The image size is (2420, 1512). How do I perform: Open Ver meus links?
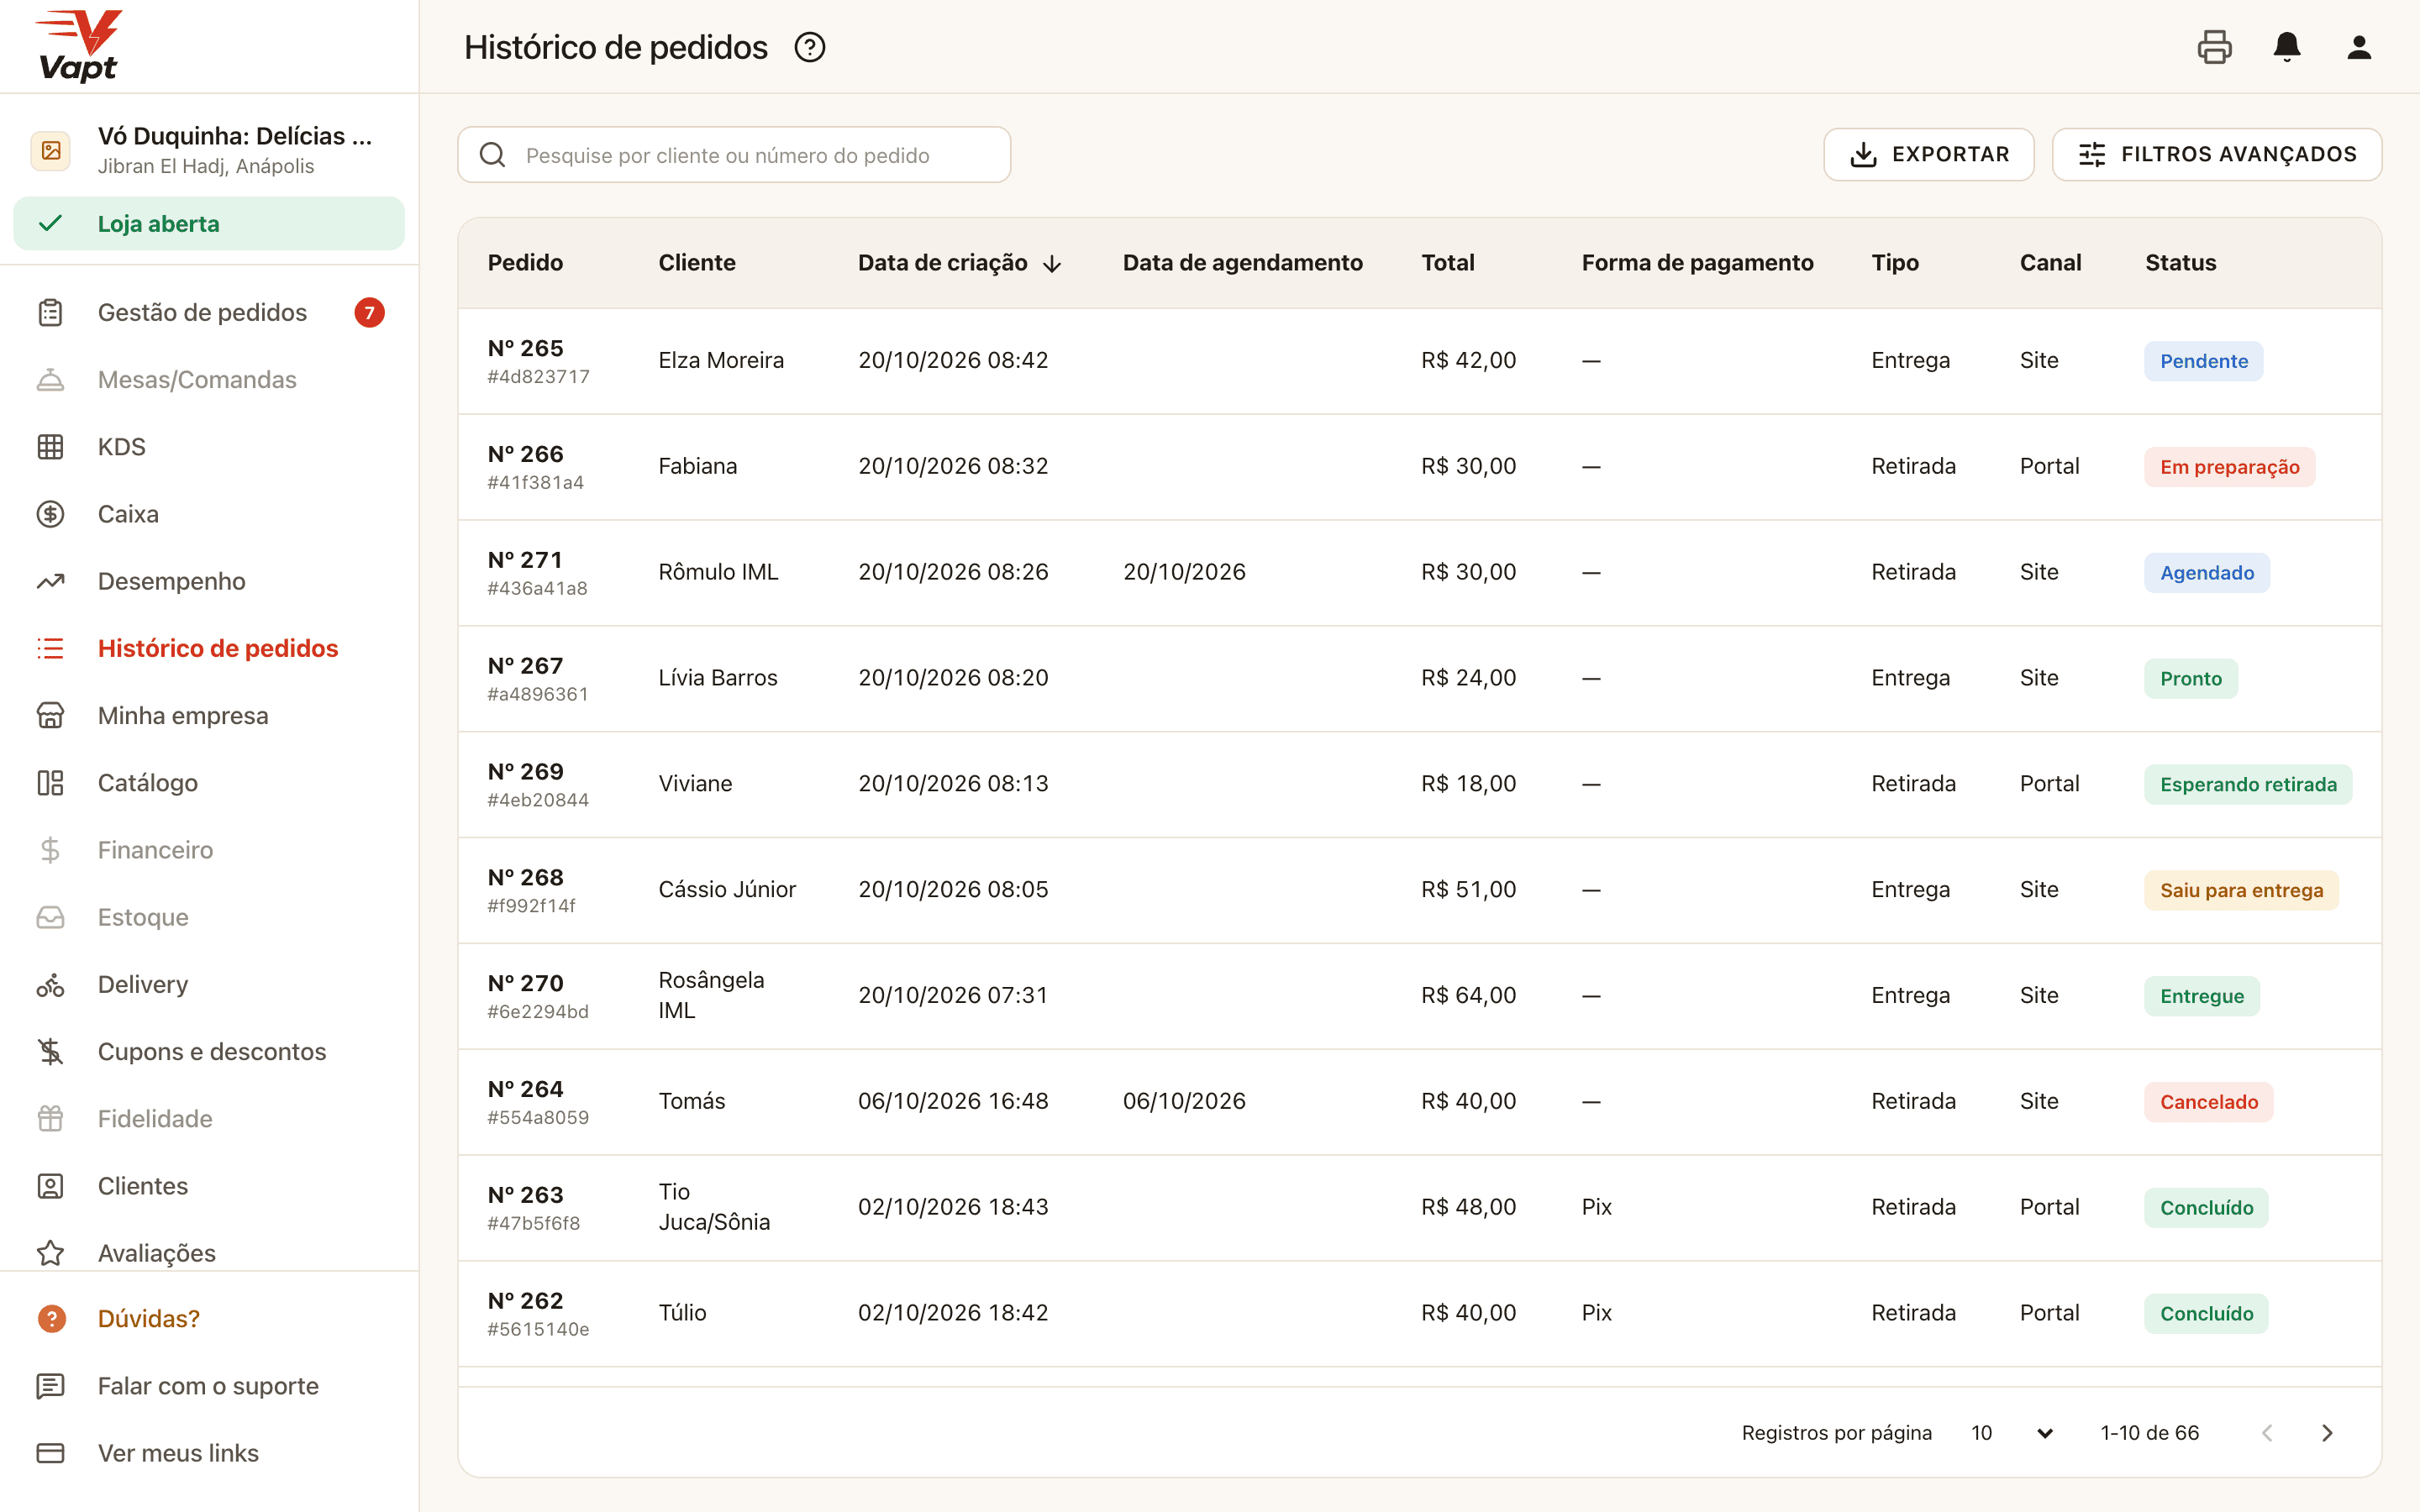[x=178, y=1453]
